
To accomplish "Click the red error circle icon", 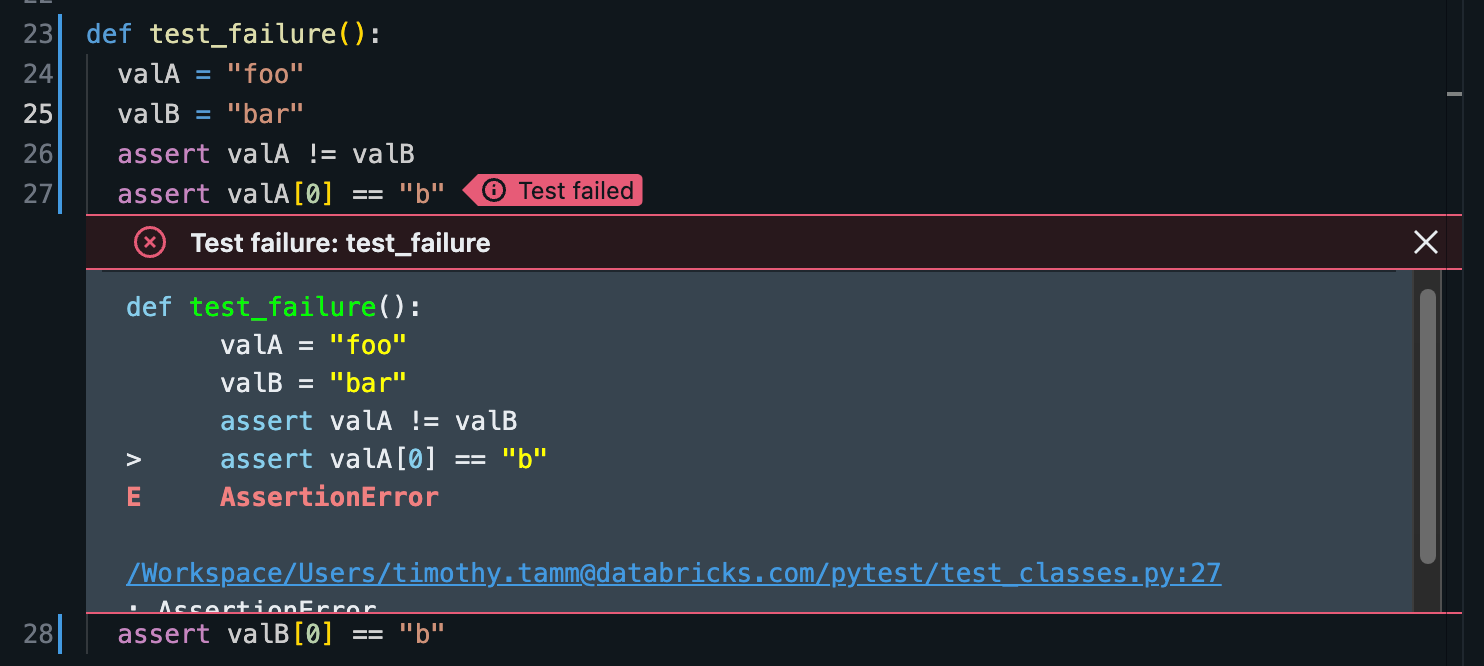I will 150,242.
